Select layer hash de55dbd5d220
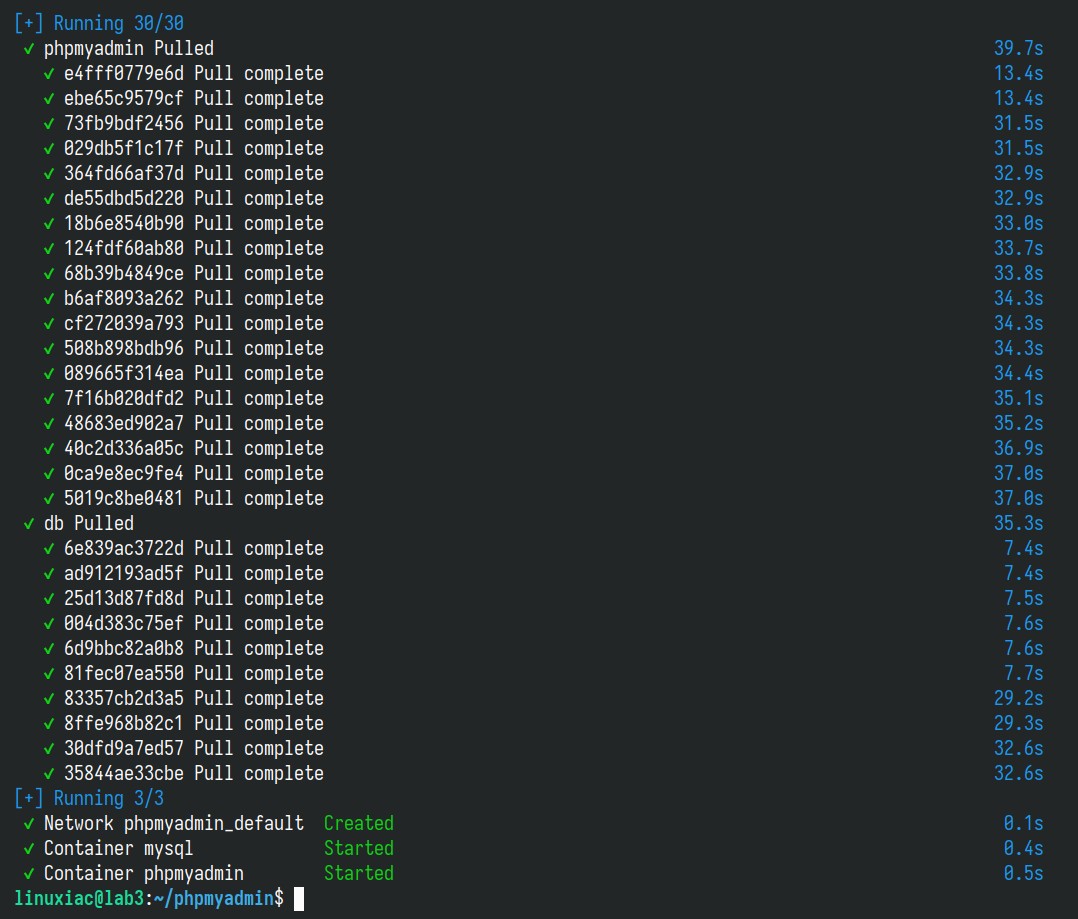Screen dimensions: 1078x919 click(x=124, y=198)
